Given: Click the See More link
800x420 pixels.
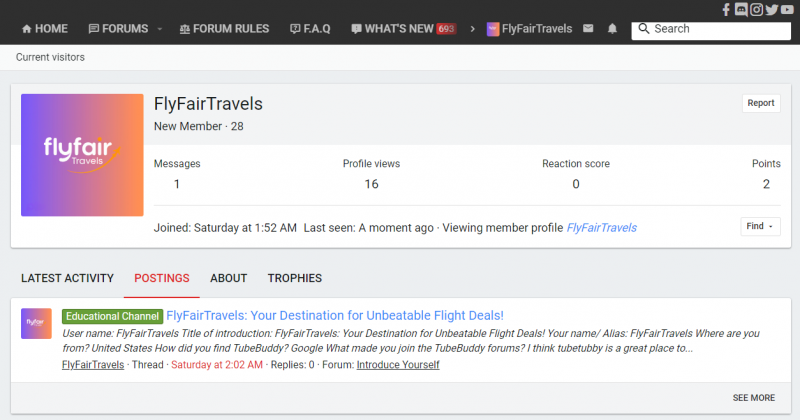Looking at the screenshot, I should [753, 397].
